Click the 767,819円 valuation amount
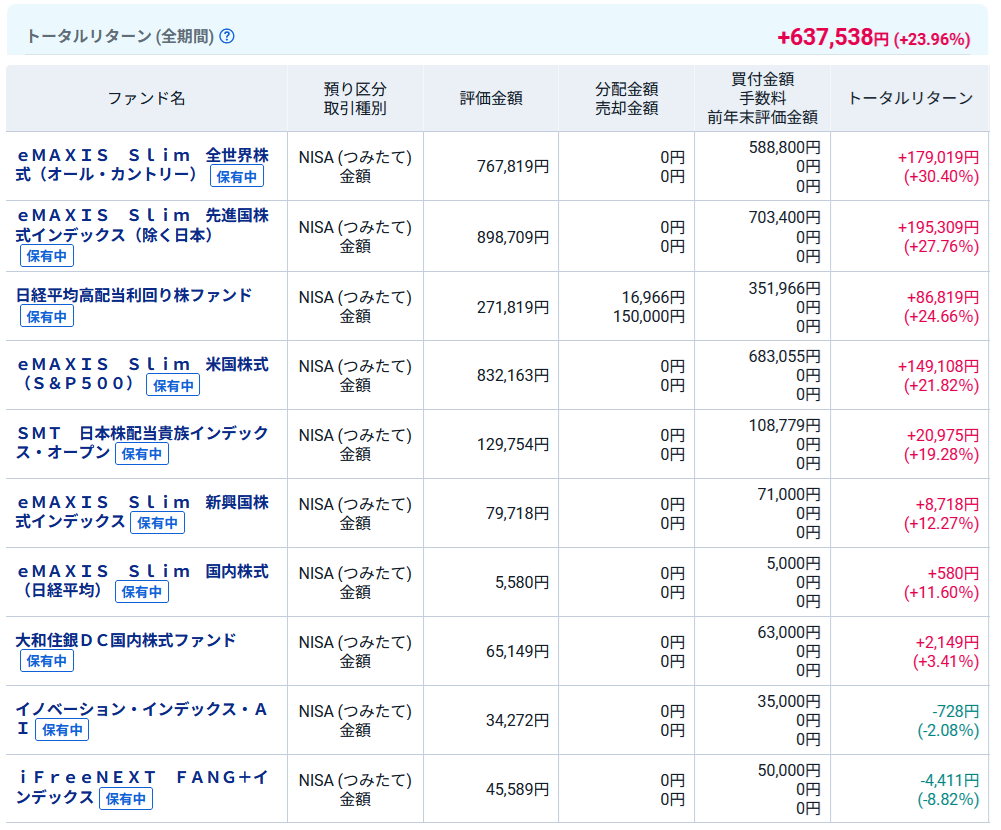Image resolution: width=1001 pixels, height=830 pixels. point(513,167)
